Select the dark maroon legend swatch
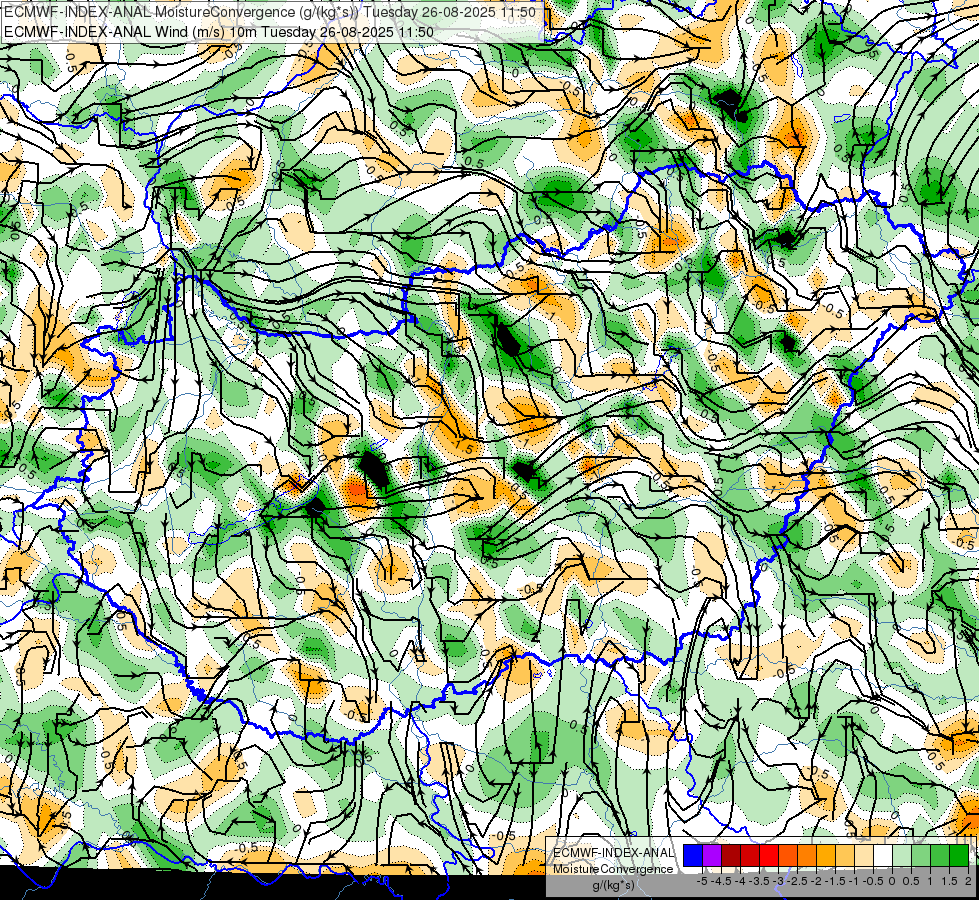The image size is (979, 900). [x=731, y=855]
